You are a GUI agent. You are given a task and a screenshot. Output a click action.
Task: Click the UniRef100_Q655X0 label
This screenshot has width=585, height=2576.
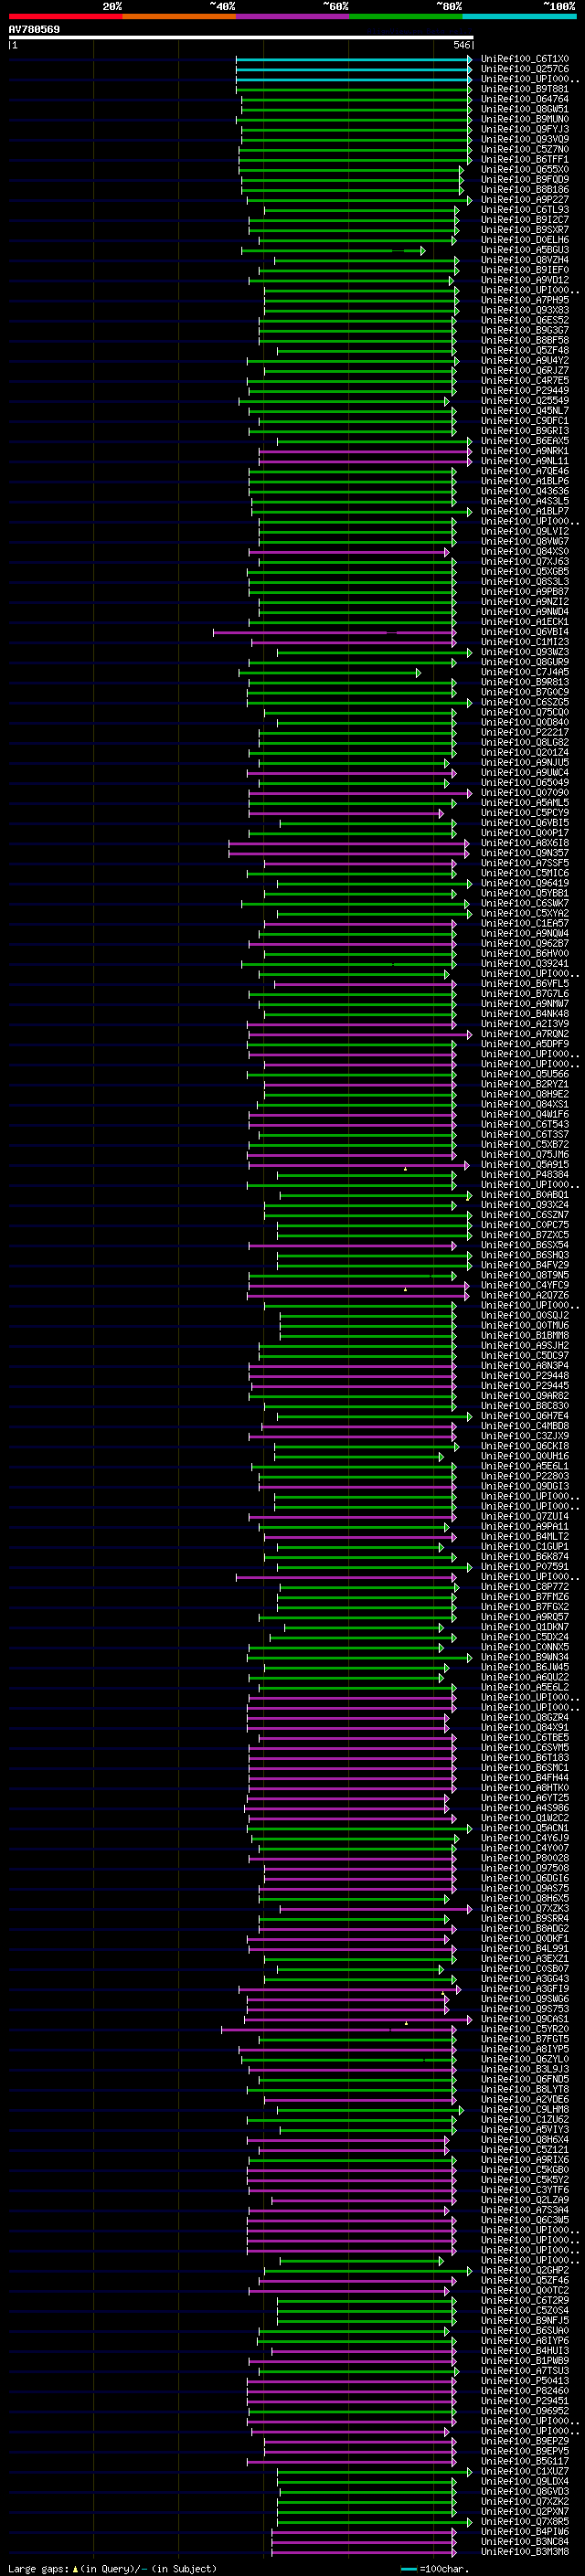pos(525,169)
